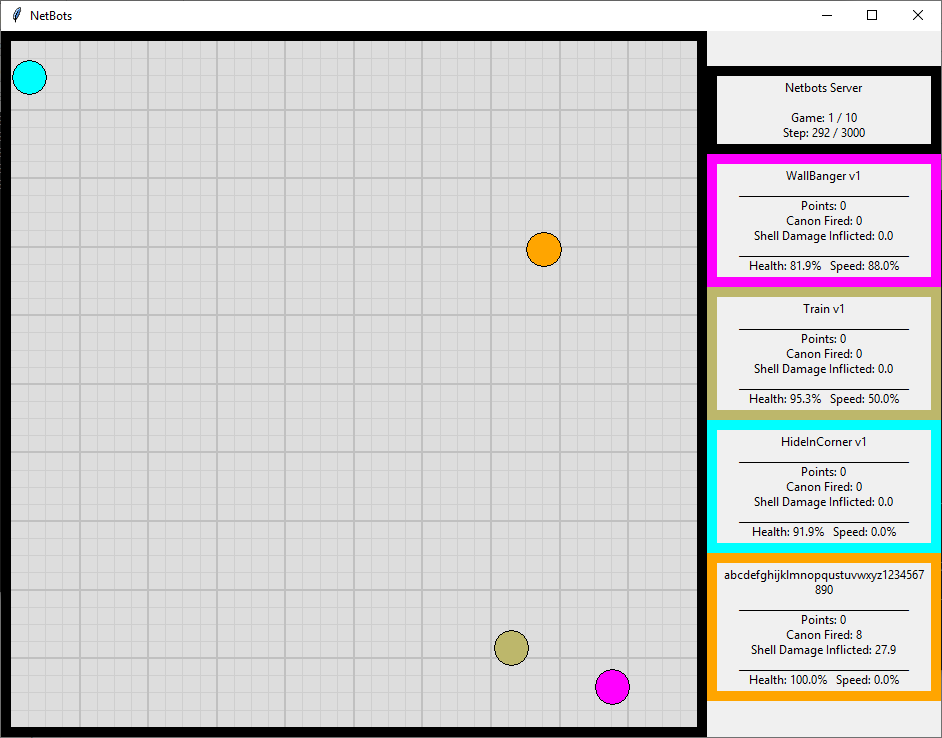
Task: Select HideInCorner's Shell Damage Inflicted stat
Action: (823, 501)
